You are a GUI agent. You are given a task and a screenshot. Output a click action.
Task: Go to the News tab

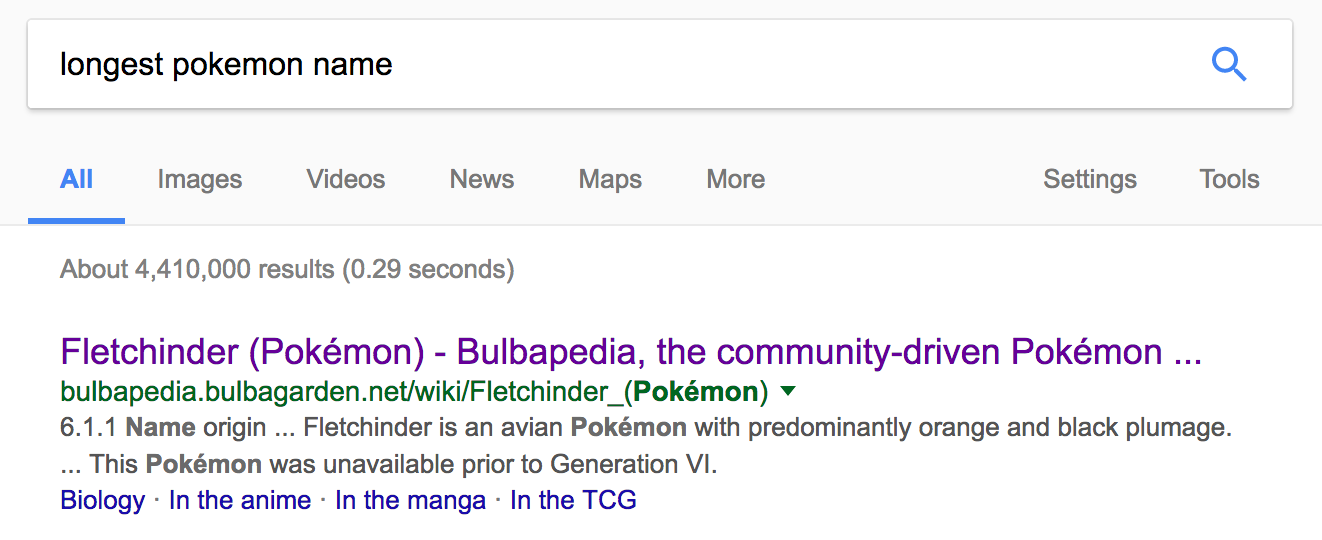click(x=482, y=180)
